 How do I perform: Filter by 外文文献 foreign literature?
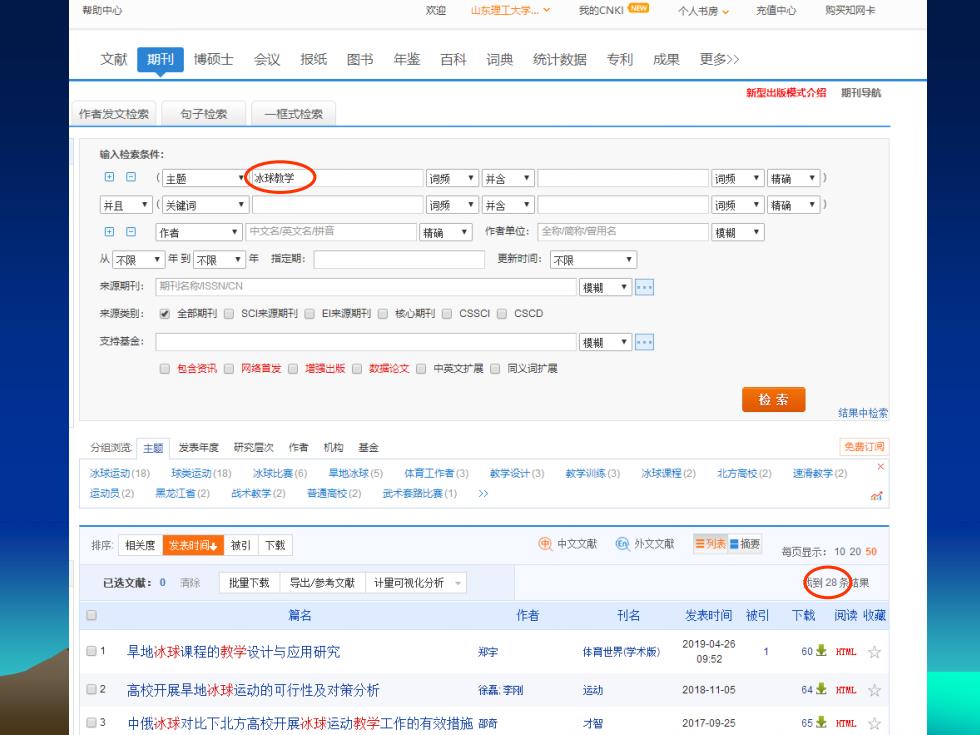645,544
